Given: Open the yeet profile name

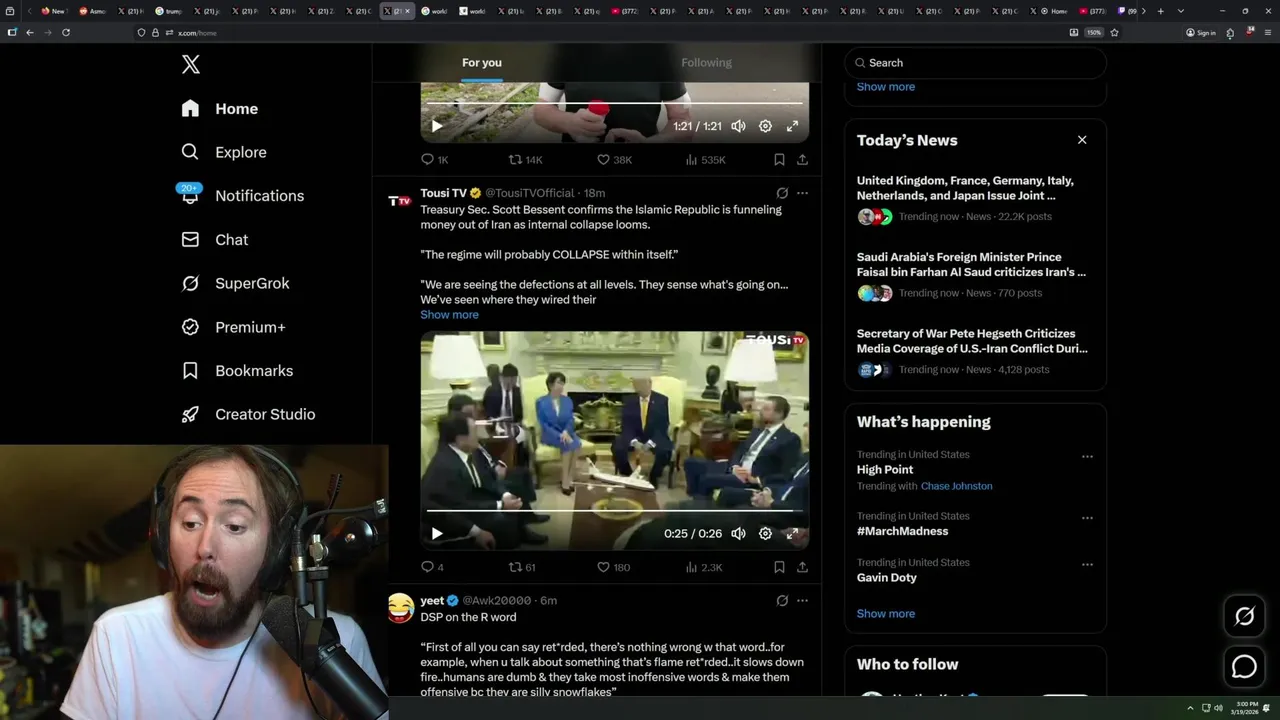Looking at the screenshot, I should [432, 601].
